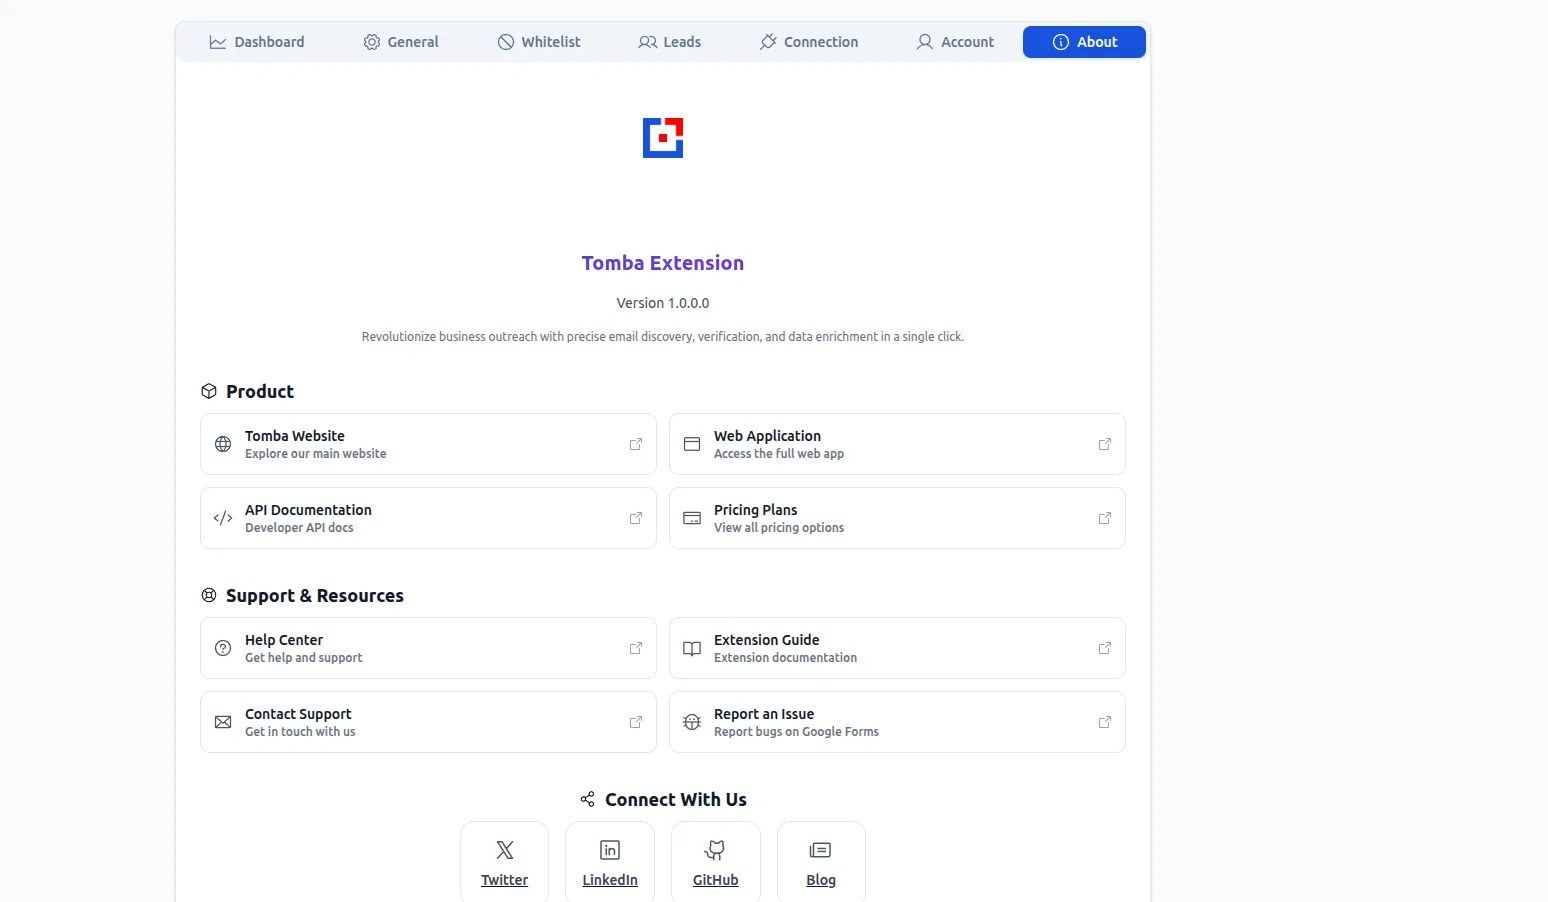The height and width of the screenshot is (902, 1548).
Task: Open external link arrow for Help Center
Action: click(x=636, y=648)
